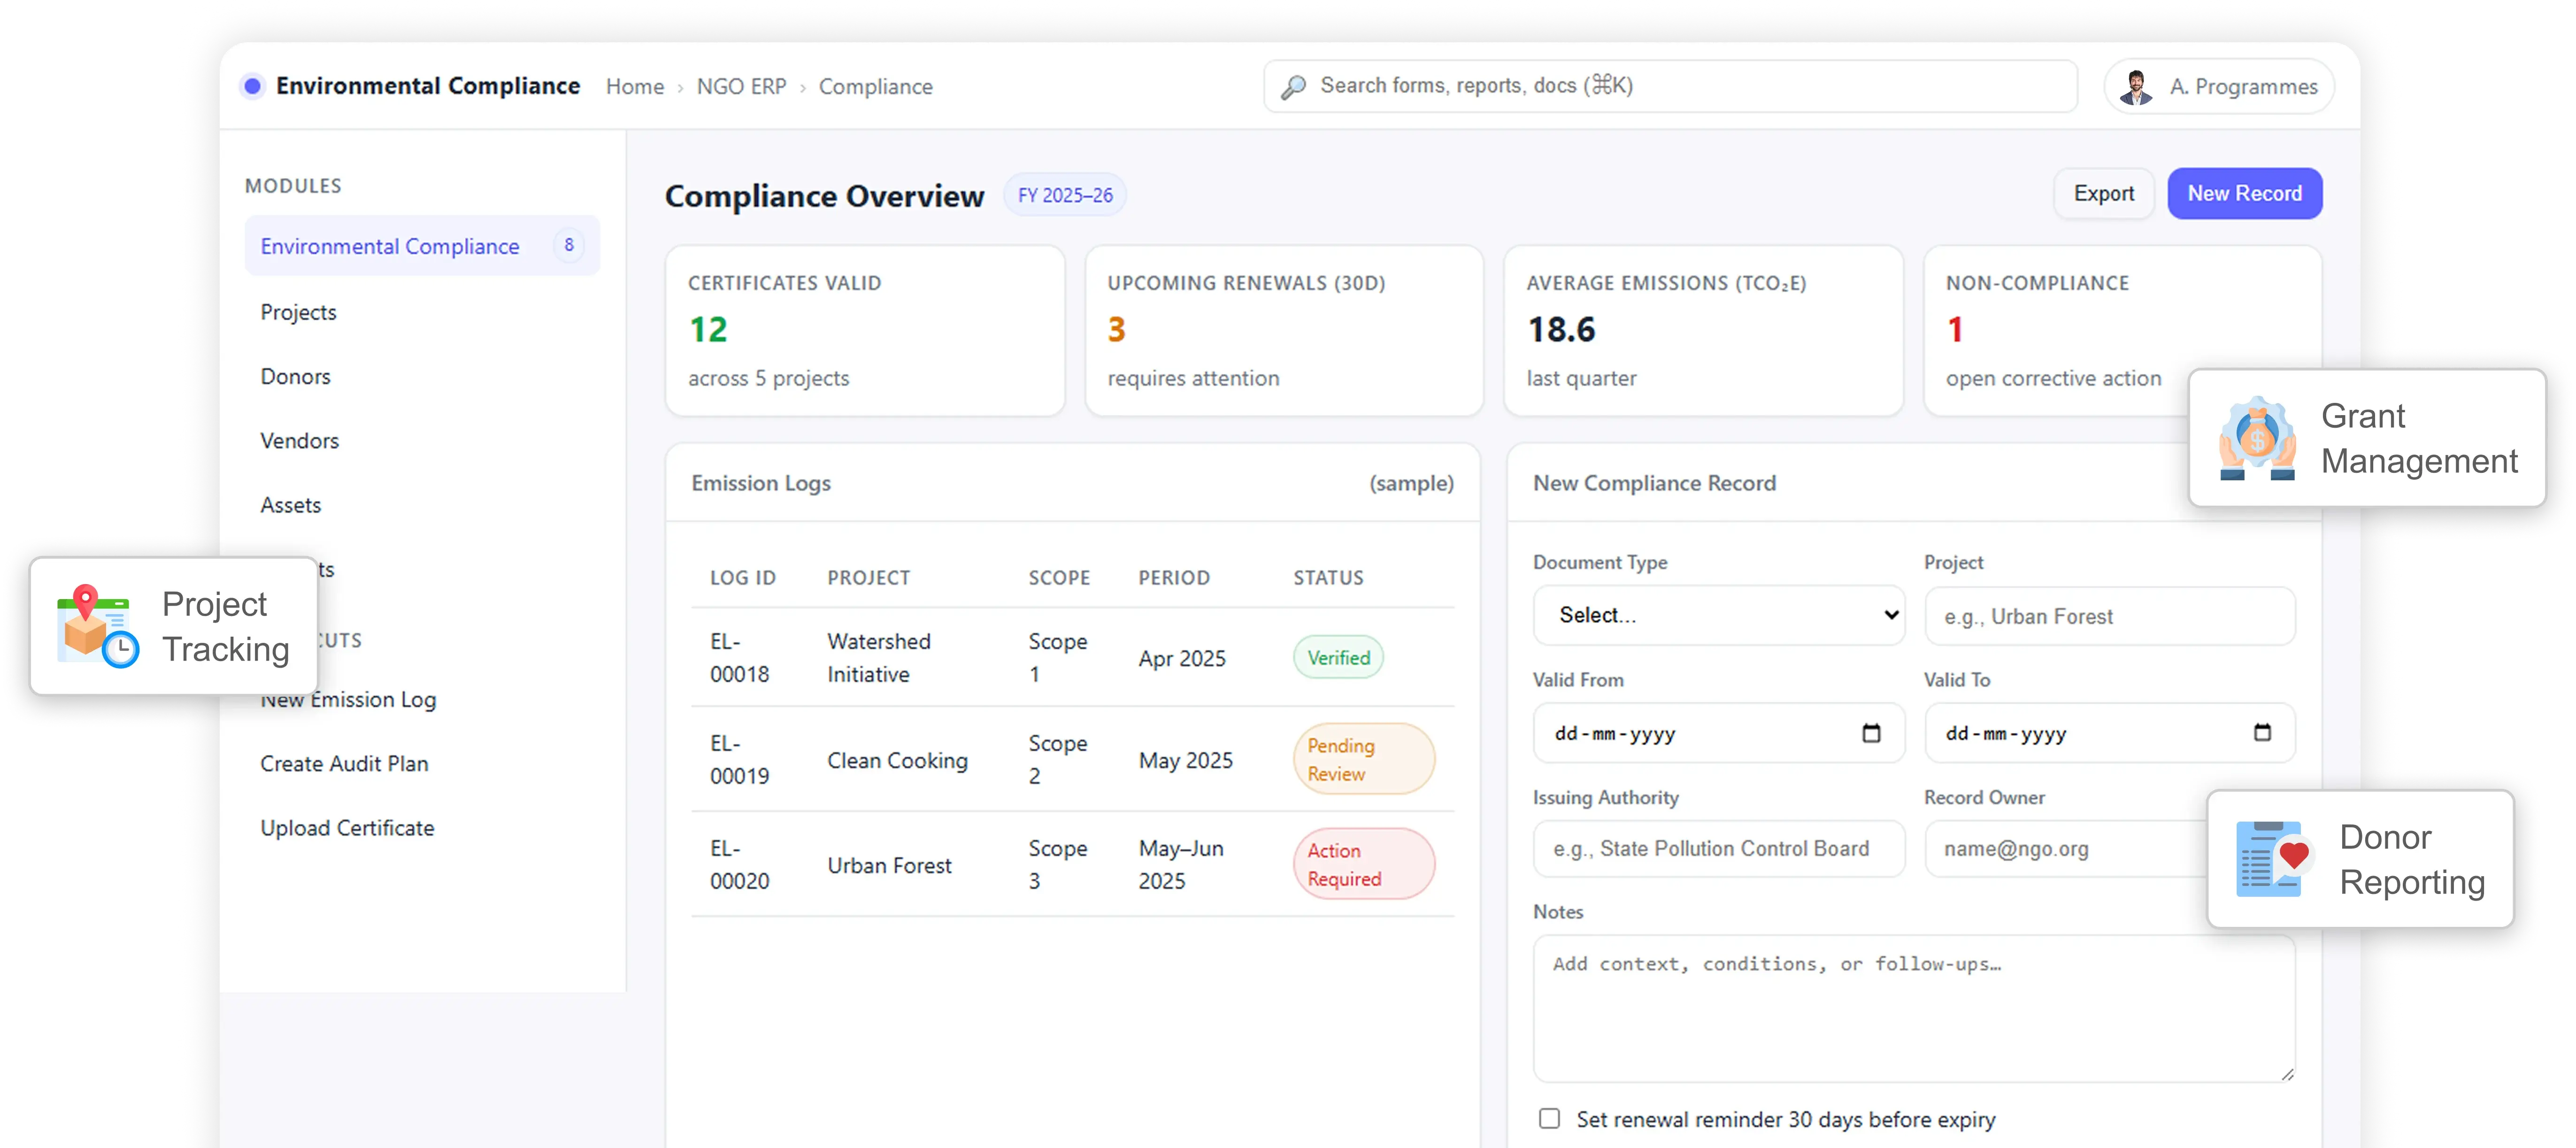Navigate to NGO ERP breadcrumb
This screenshot has height=1148, width=2576.
(x=741, y=86)
